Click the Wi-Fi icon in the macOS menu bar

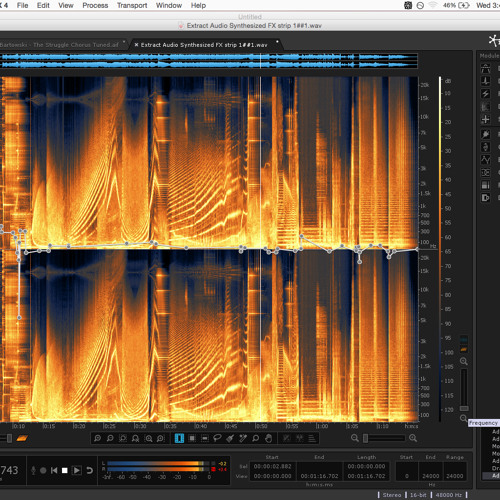[433, 5]
